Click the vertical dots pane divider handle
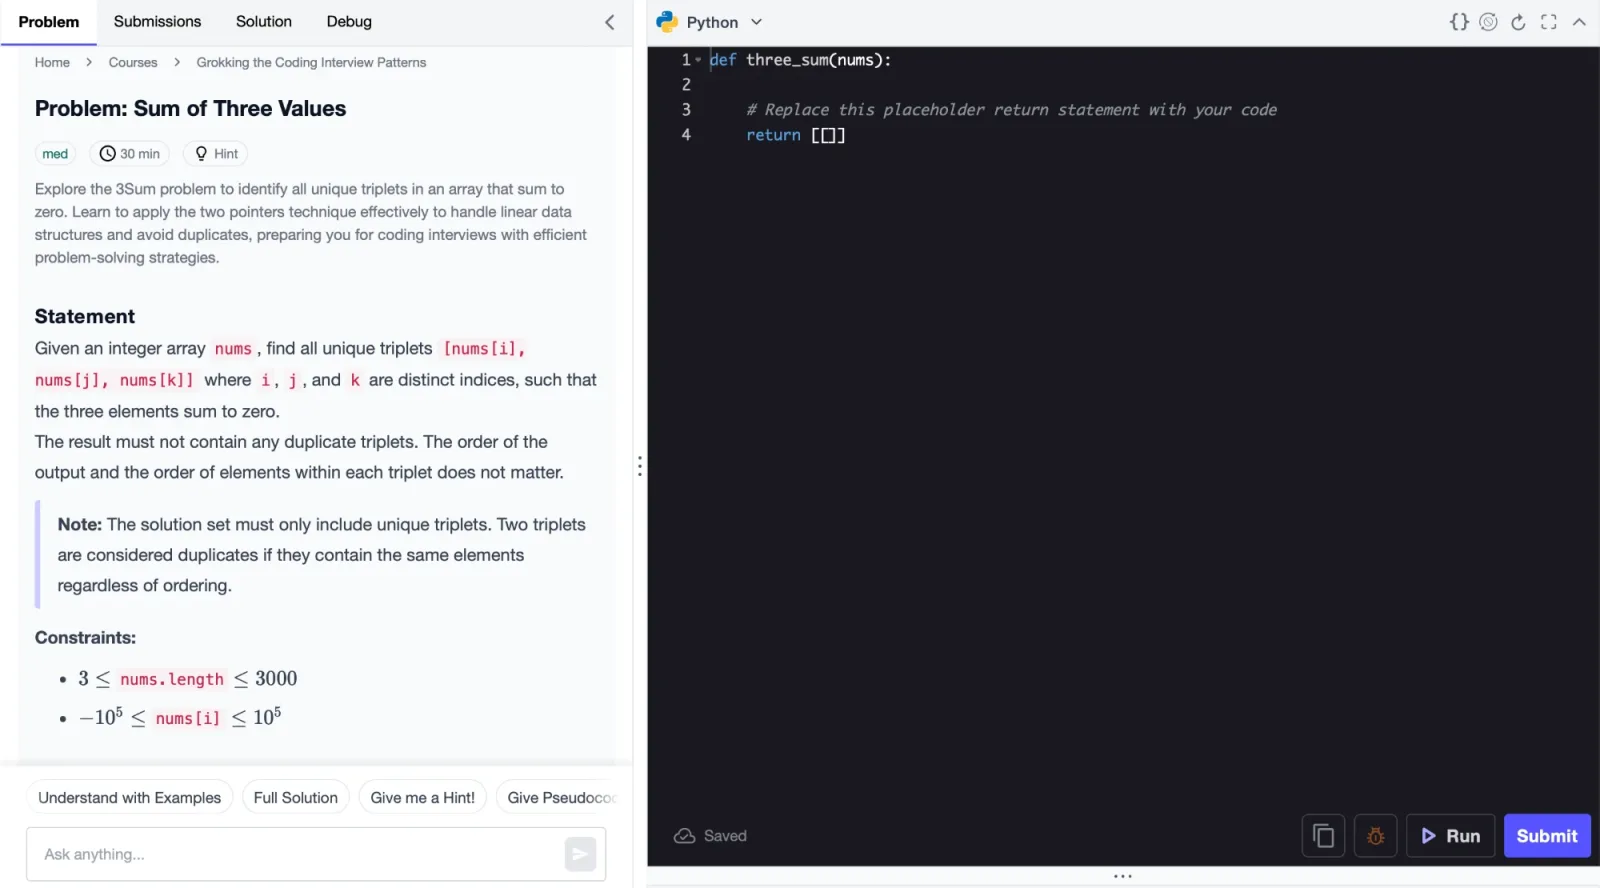 coord(640,466)
